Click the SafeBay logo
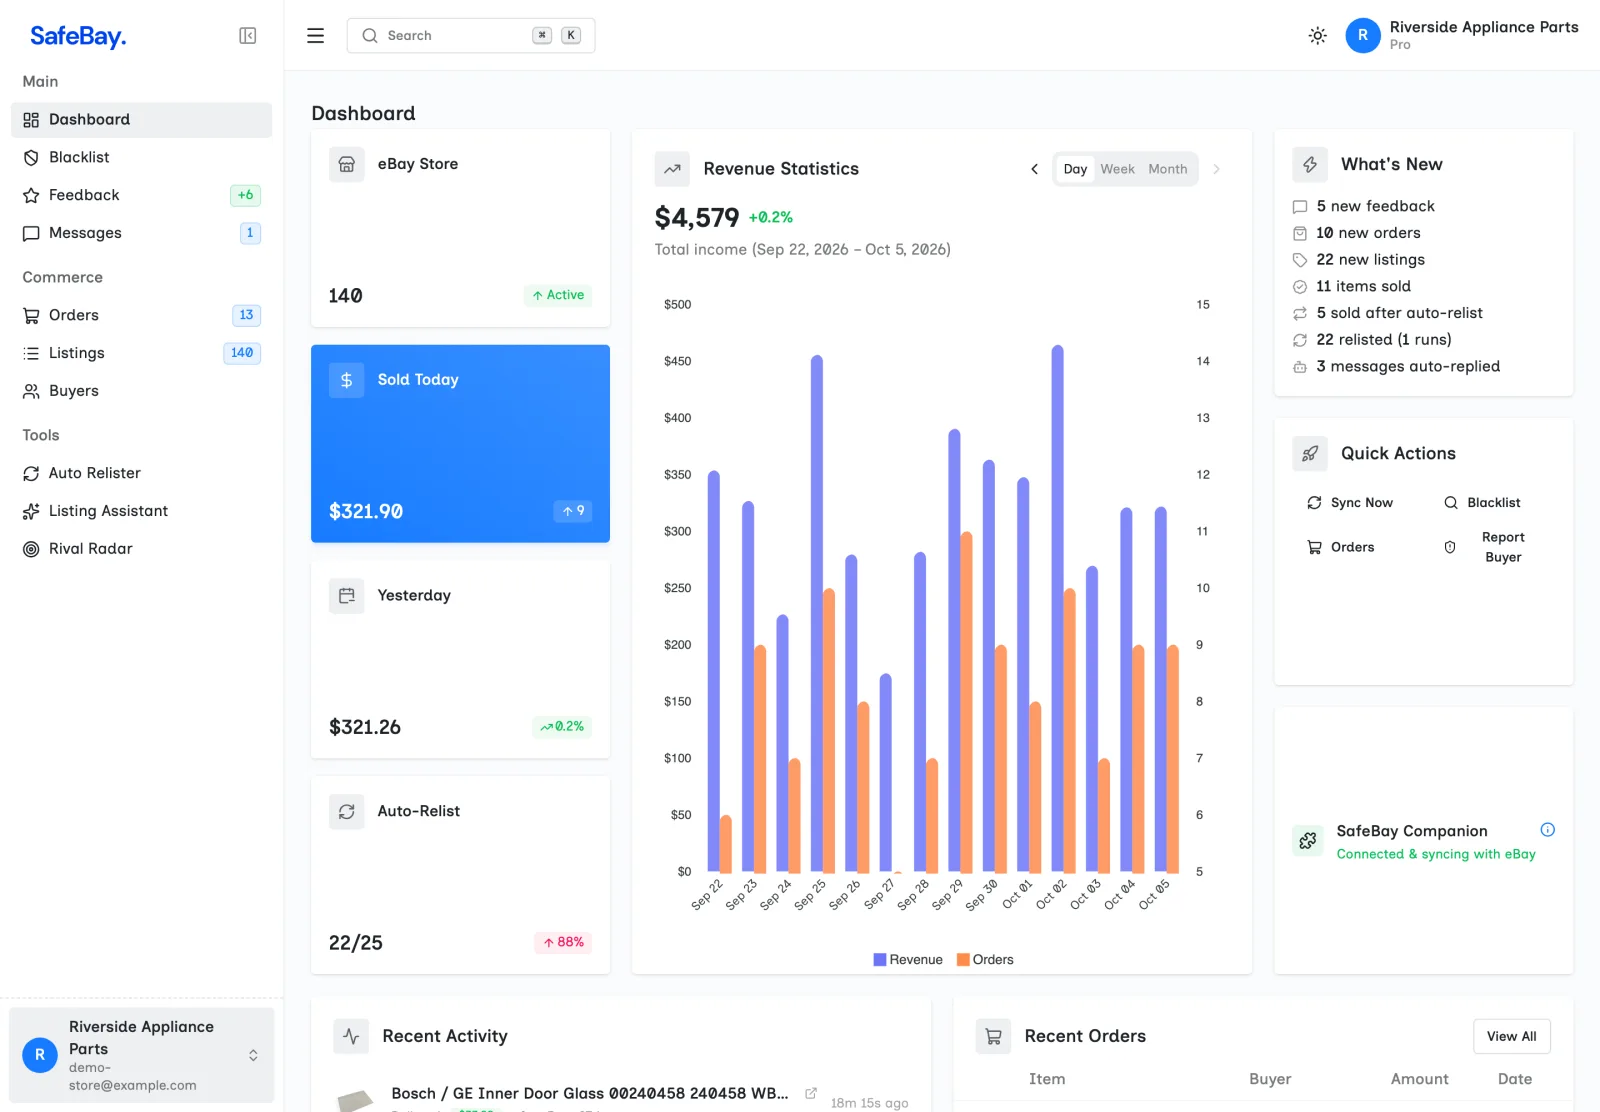The height and width of the screenshot is (1112, 1600). [78, 37]
